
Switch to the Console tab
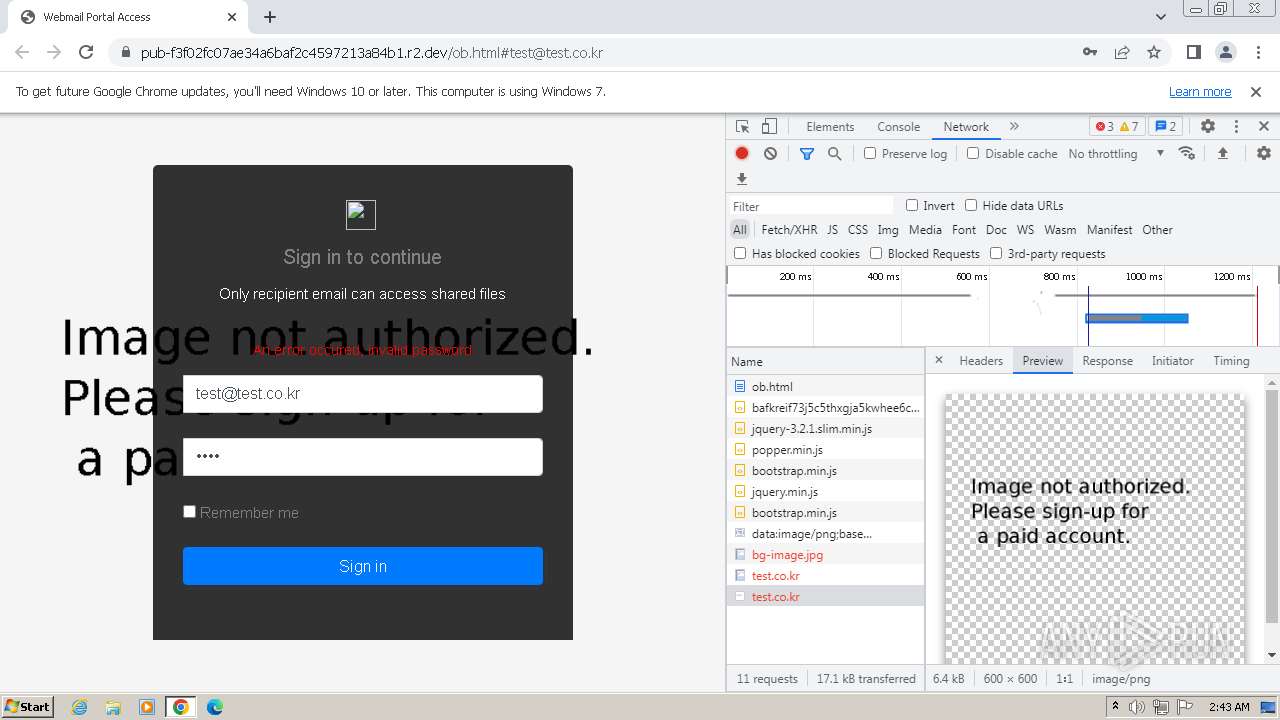[898, 127]
